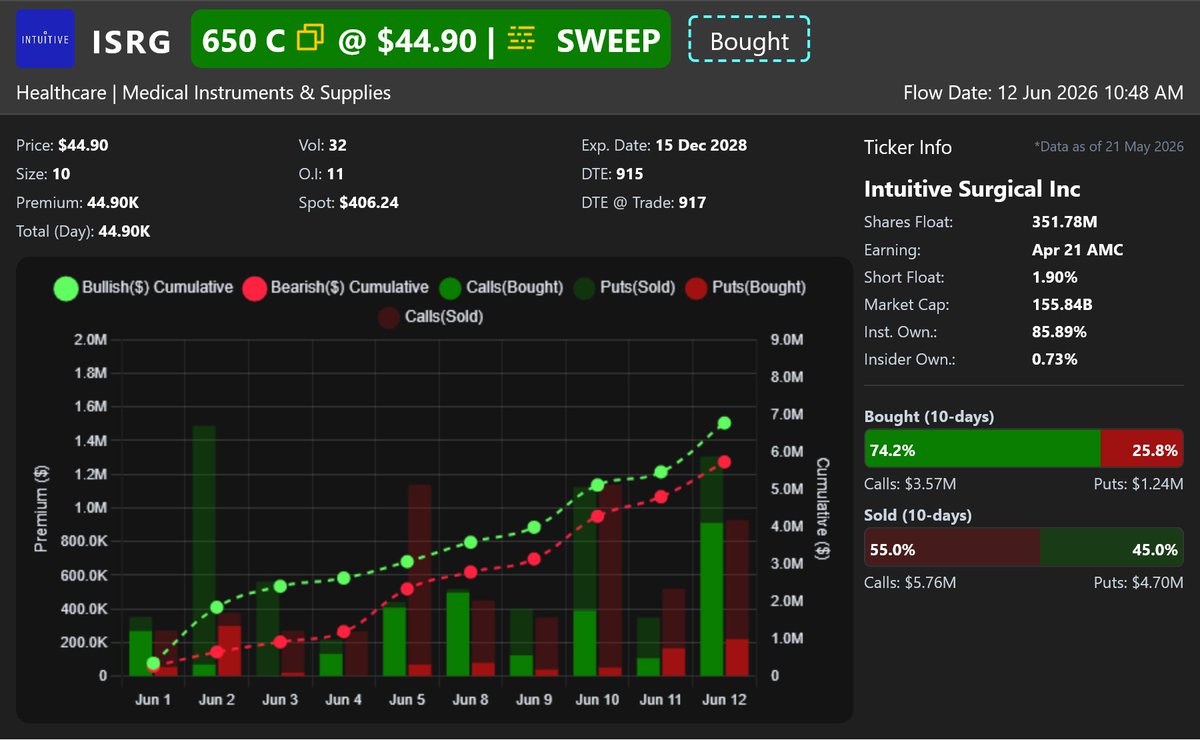Click the tall Jun 2 Puts(Sold) bar
The image size is (1200, 740).
[x=204, y=545]
